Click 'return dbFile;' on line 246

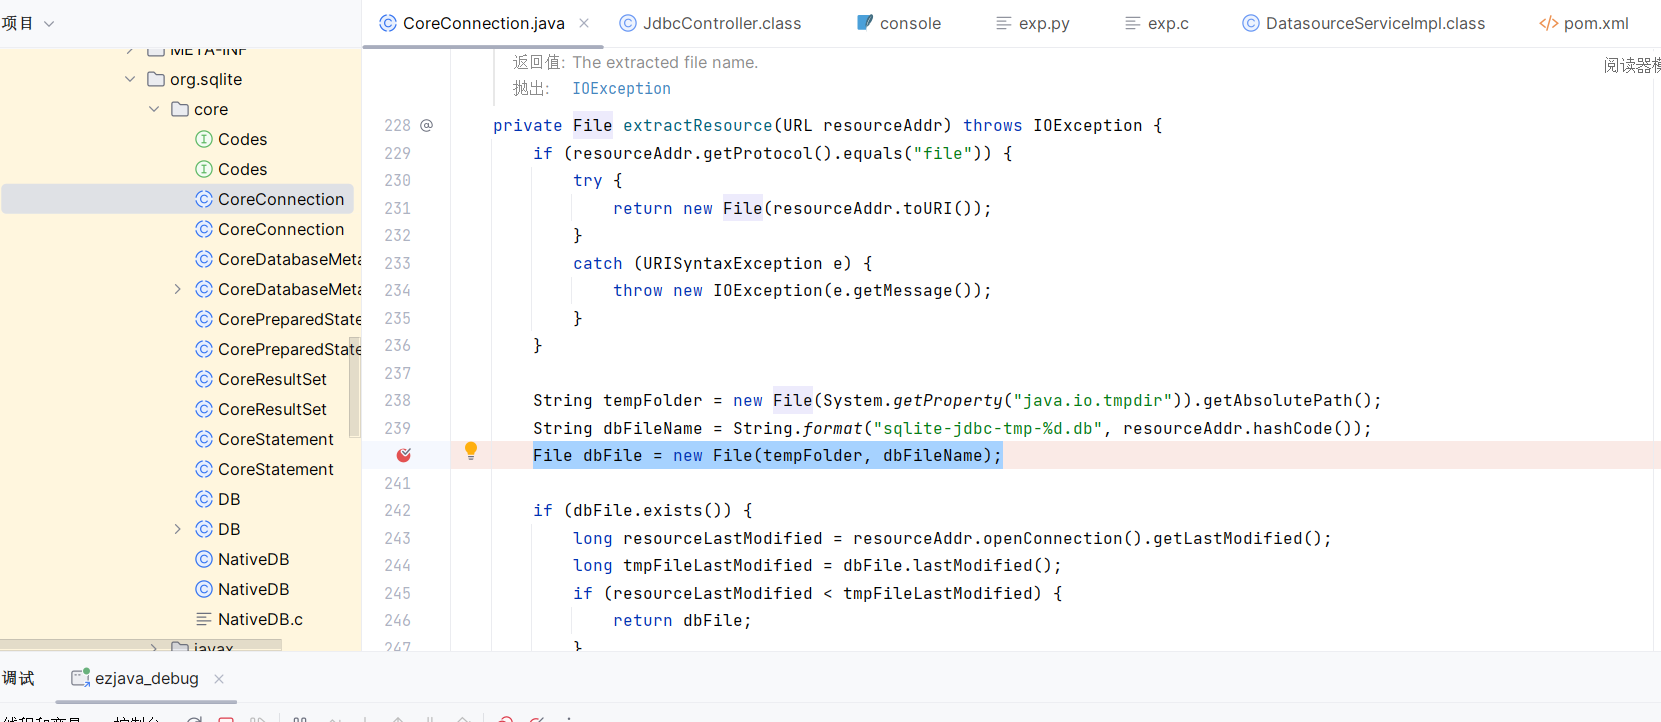click(x=682, y=620)
